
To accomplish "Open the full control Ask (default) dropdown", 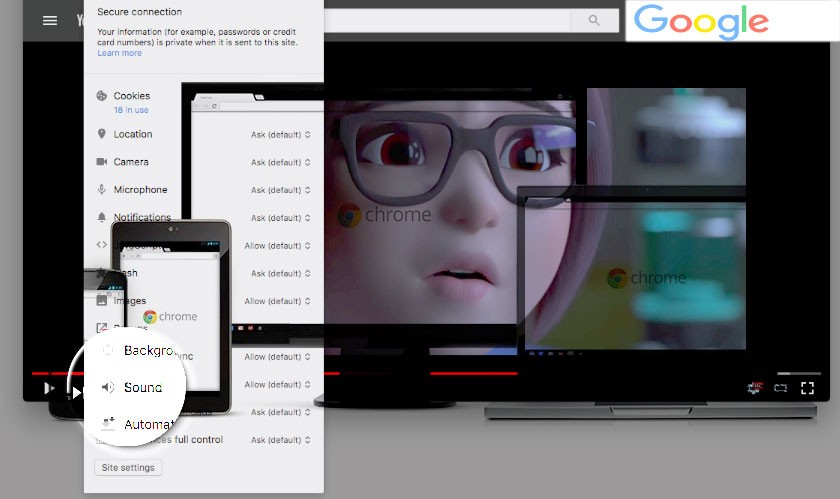I will pyautogui.click(x=281, y=440).
